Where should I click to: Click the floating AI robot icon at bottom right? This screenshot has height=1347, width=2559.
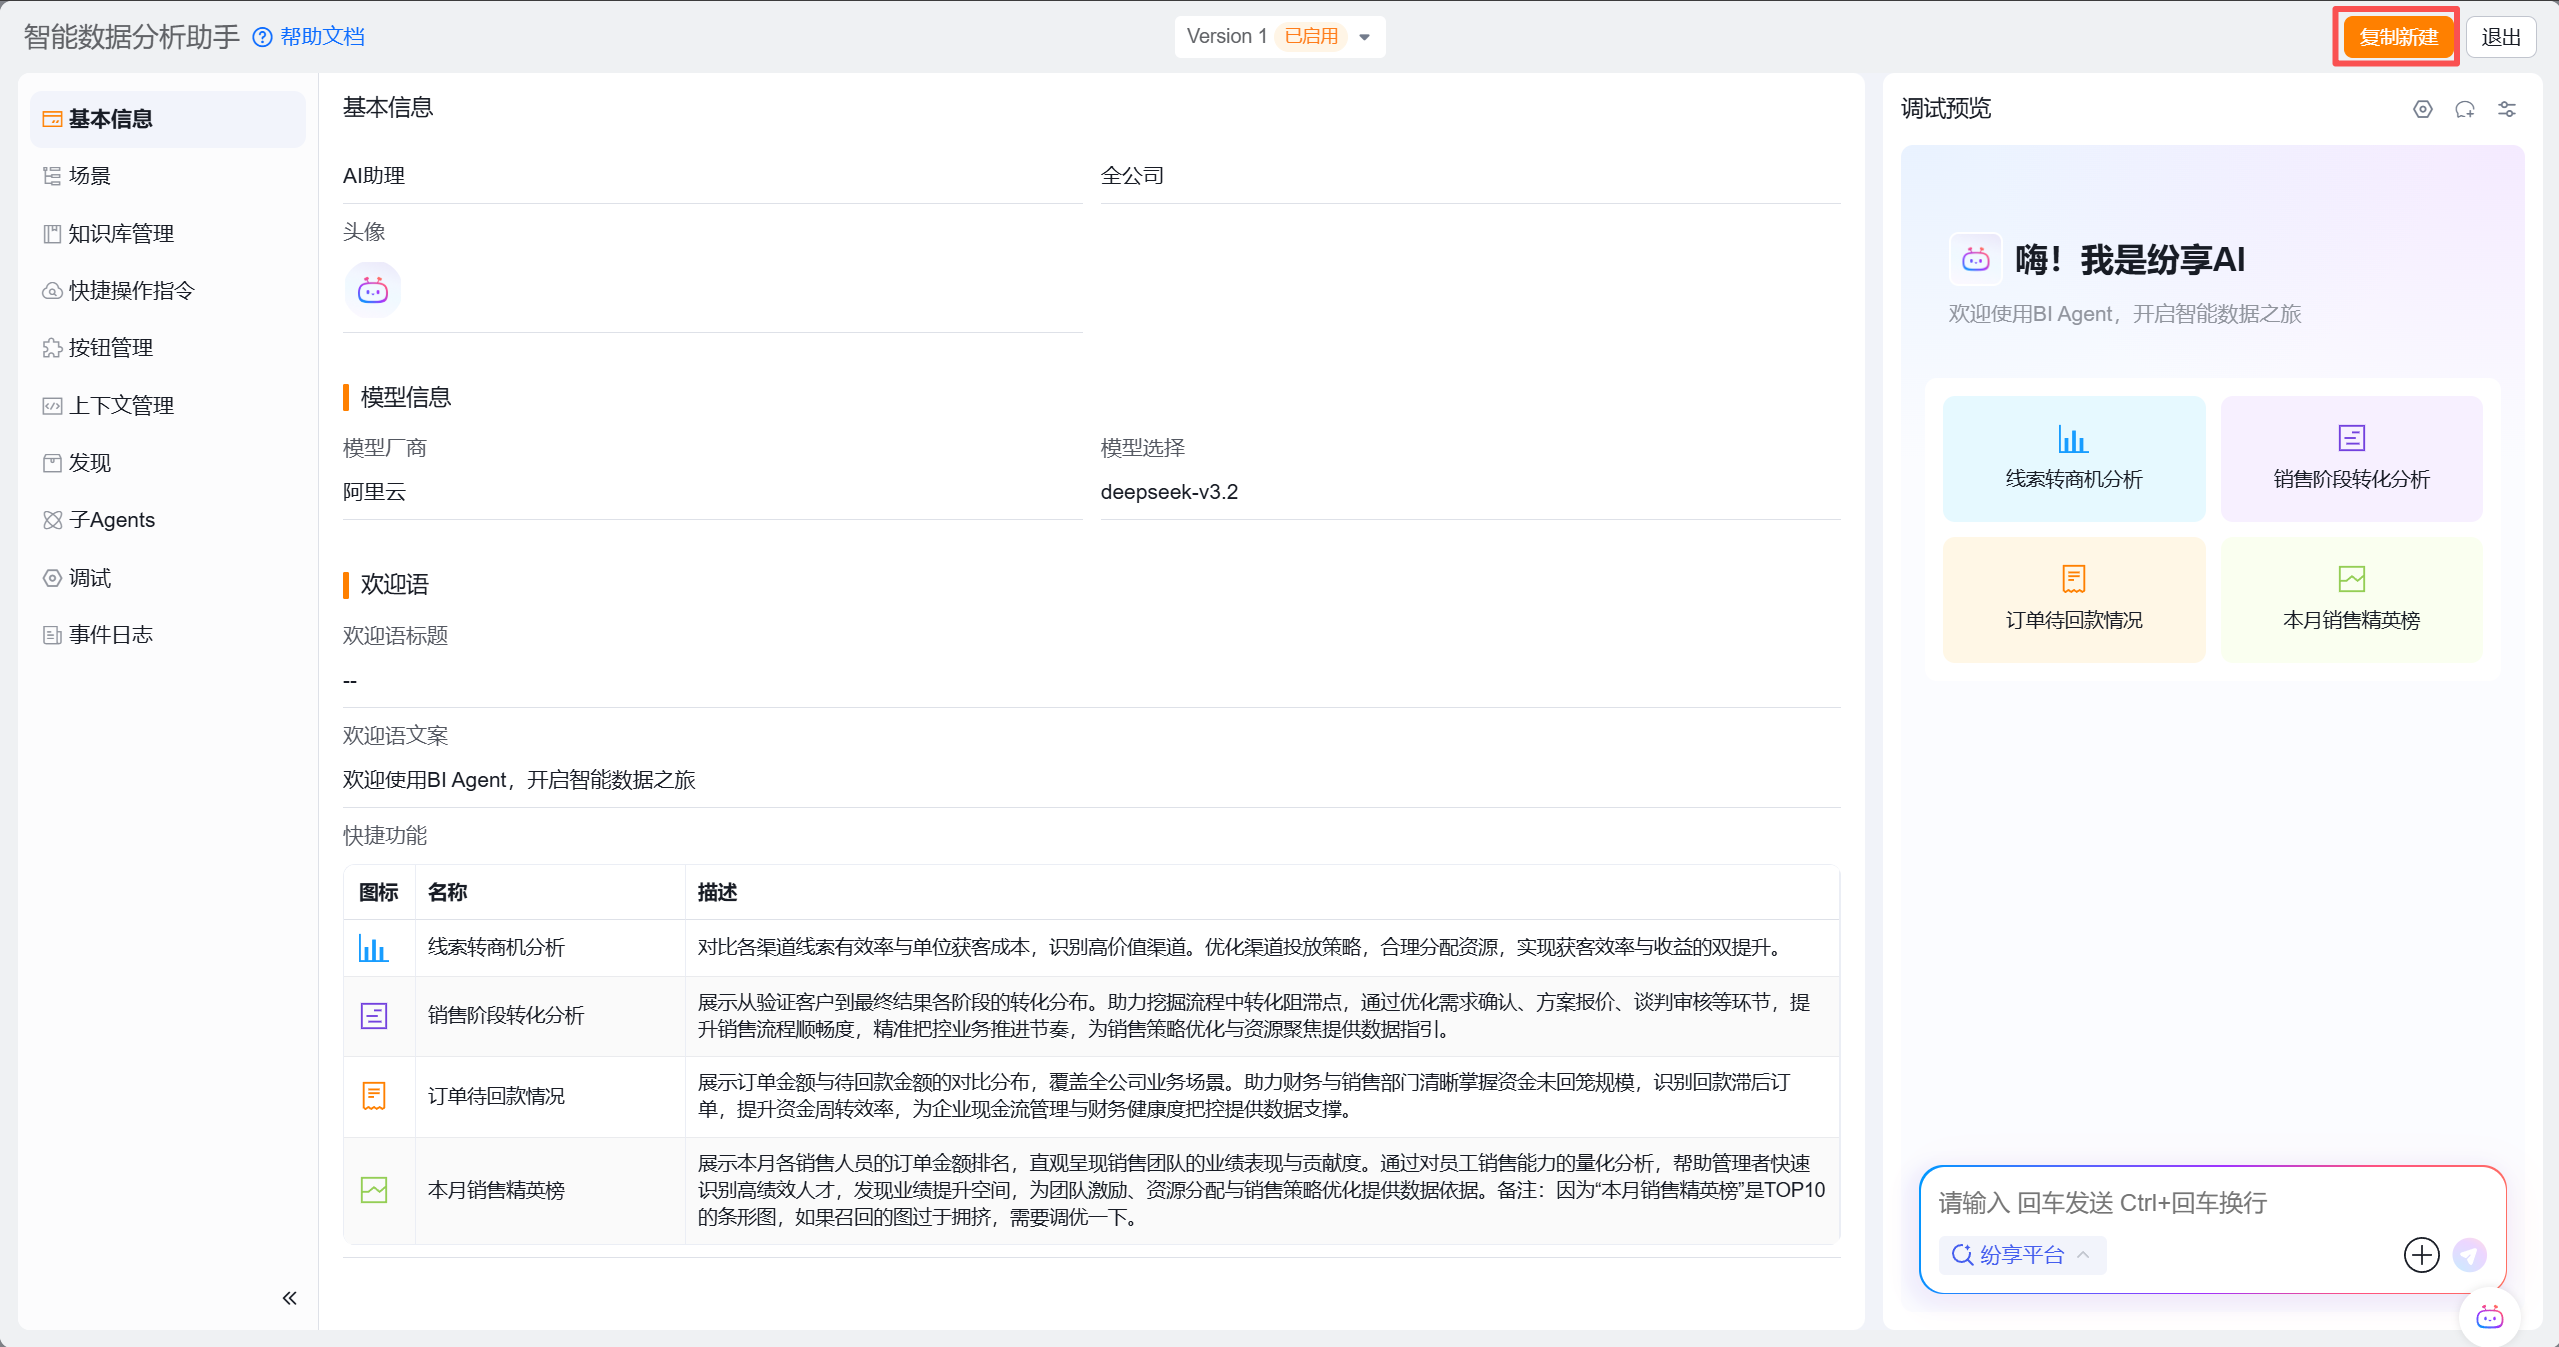2489,1317
